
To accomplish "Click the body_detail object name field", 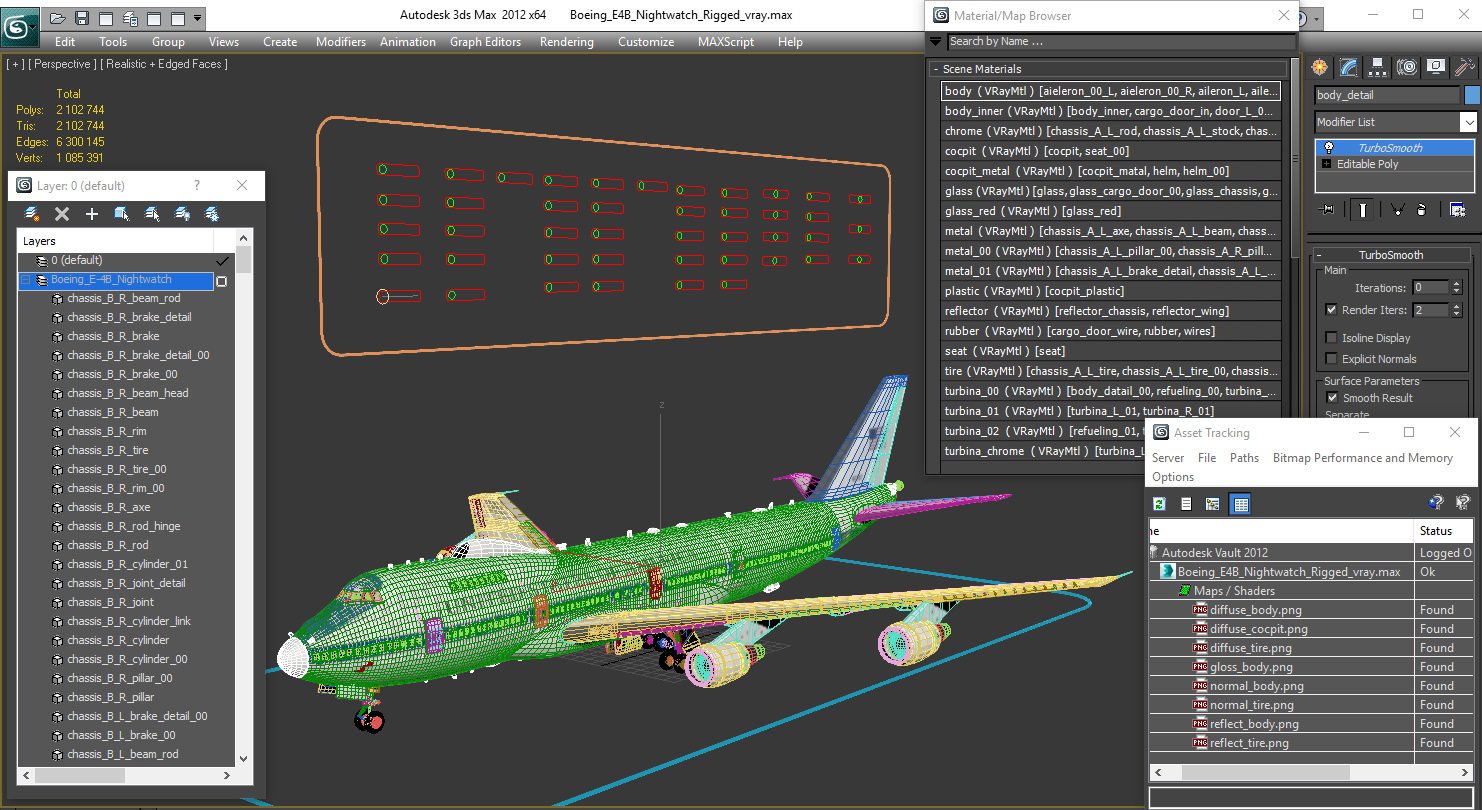I will (x=1387, y=95).
